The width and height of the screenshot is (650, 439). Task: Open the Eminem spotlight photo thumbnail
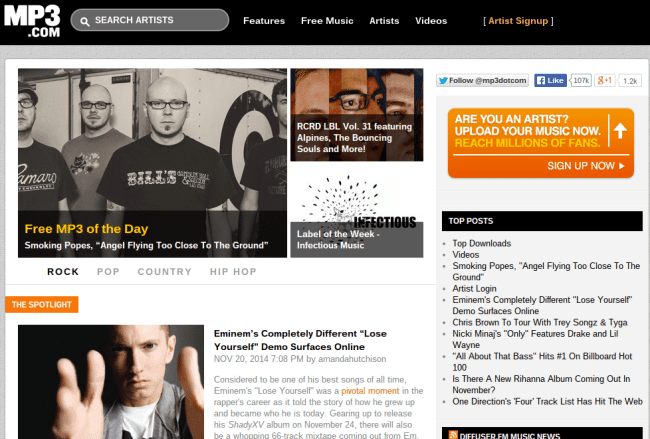pos(111,382)
